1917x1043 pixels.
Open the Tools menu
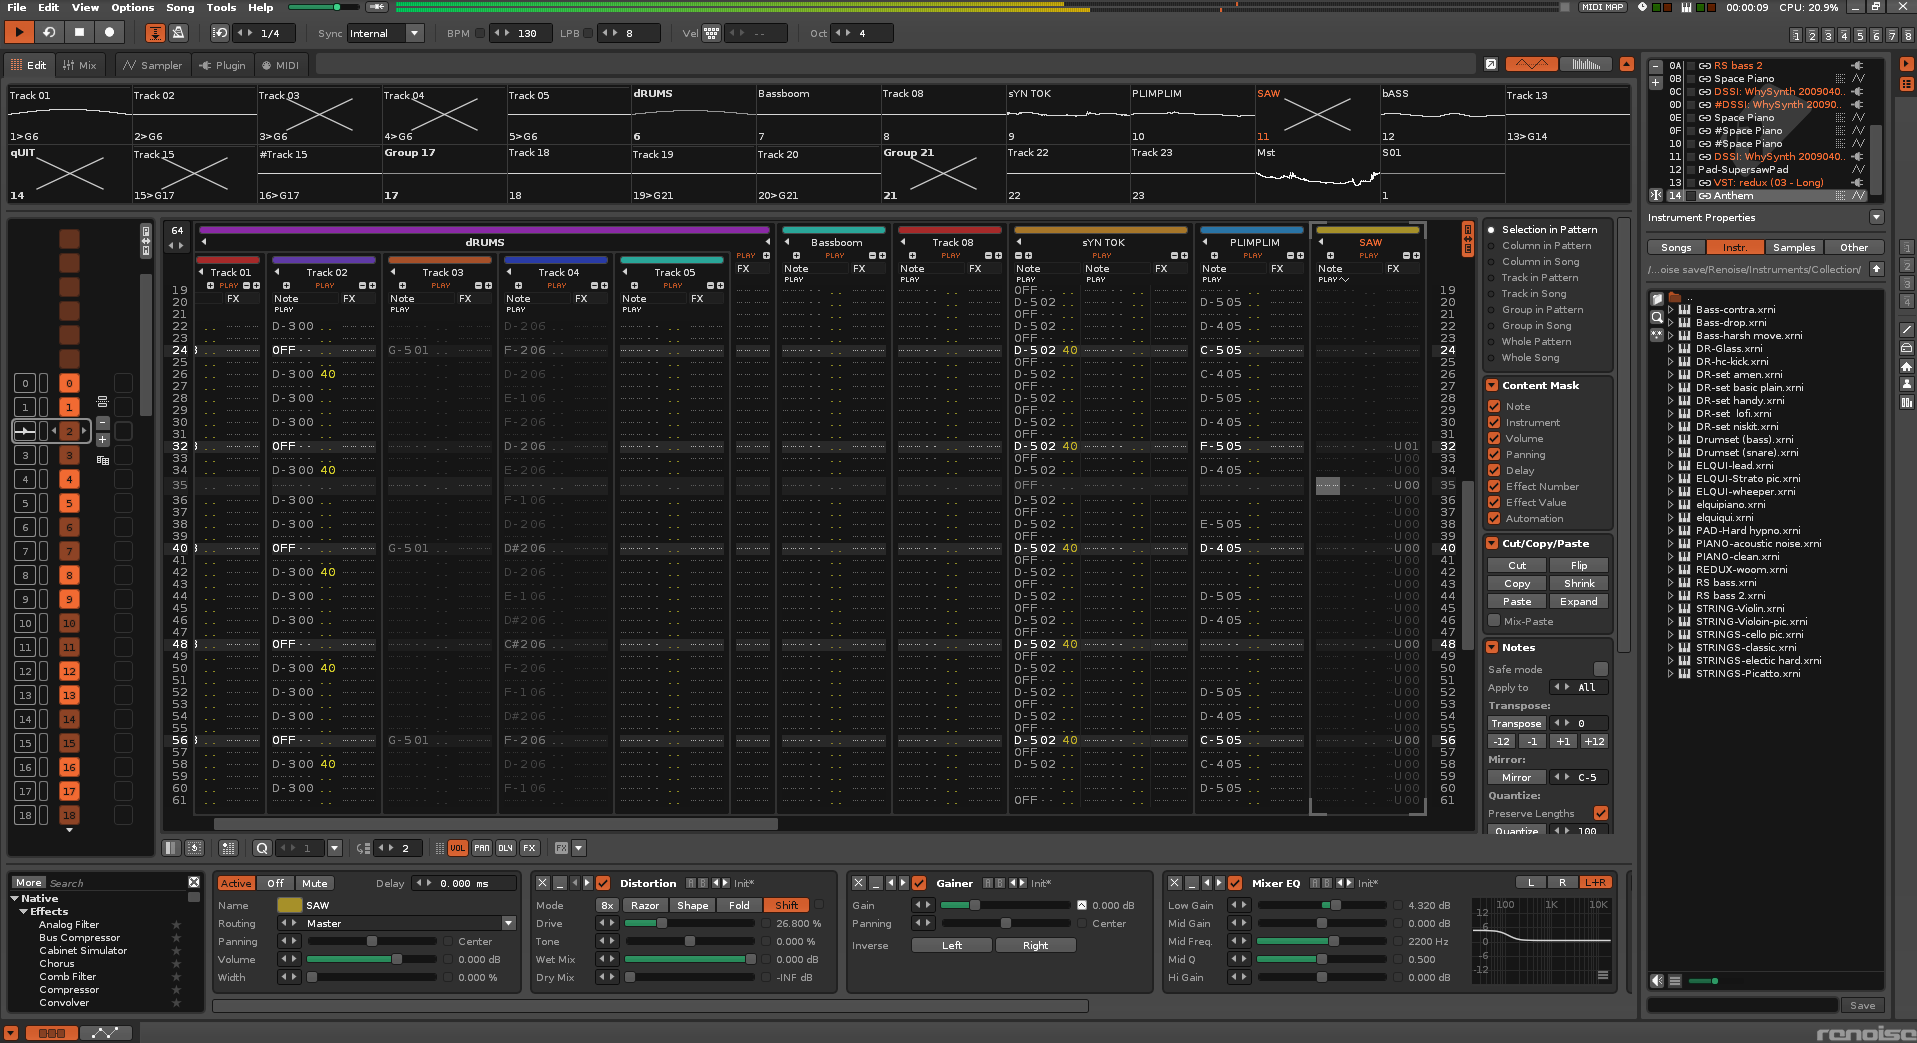(x=221, y=7)
